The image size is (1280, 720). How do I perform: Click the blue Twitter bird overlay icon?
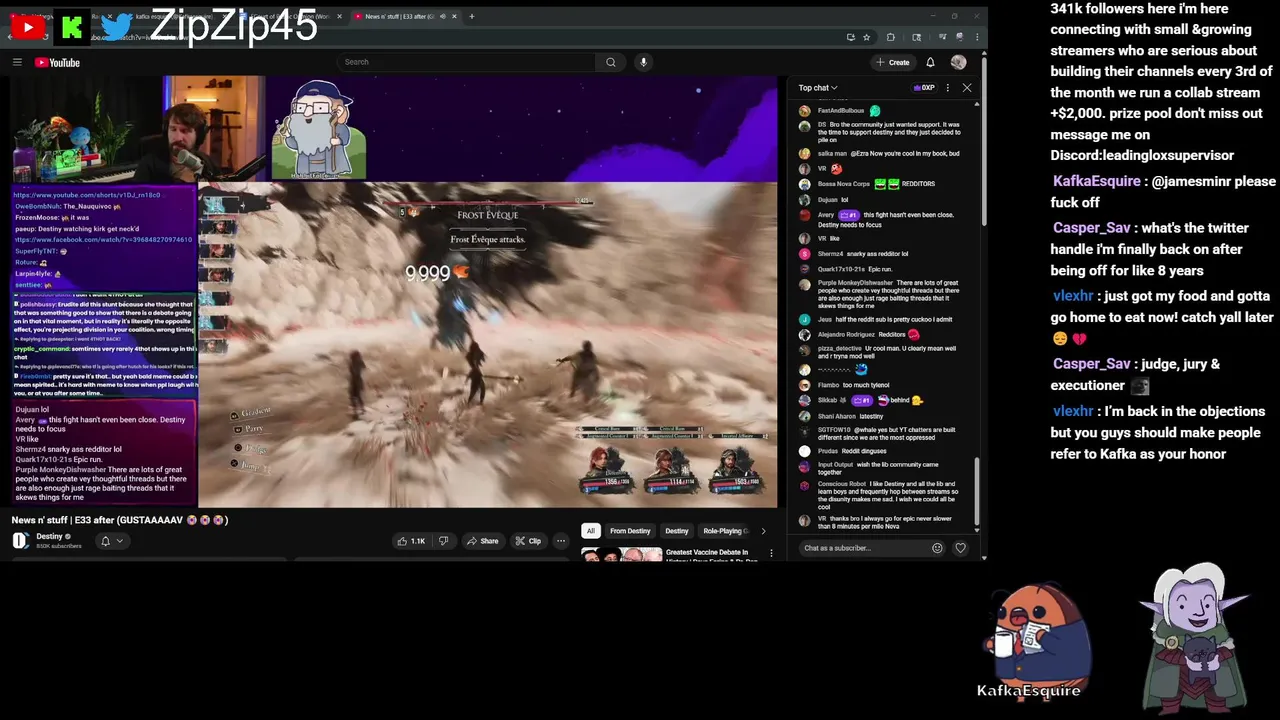118,28
